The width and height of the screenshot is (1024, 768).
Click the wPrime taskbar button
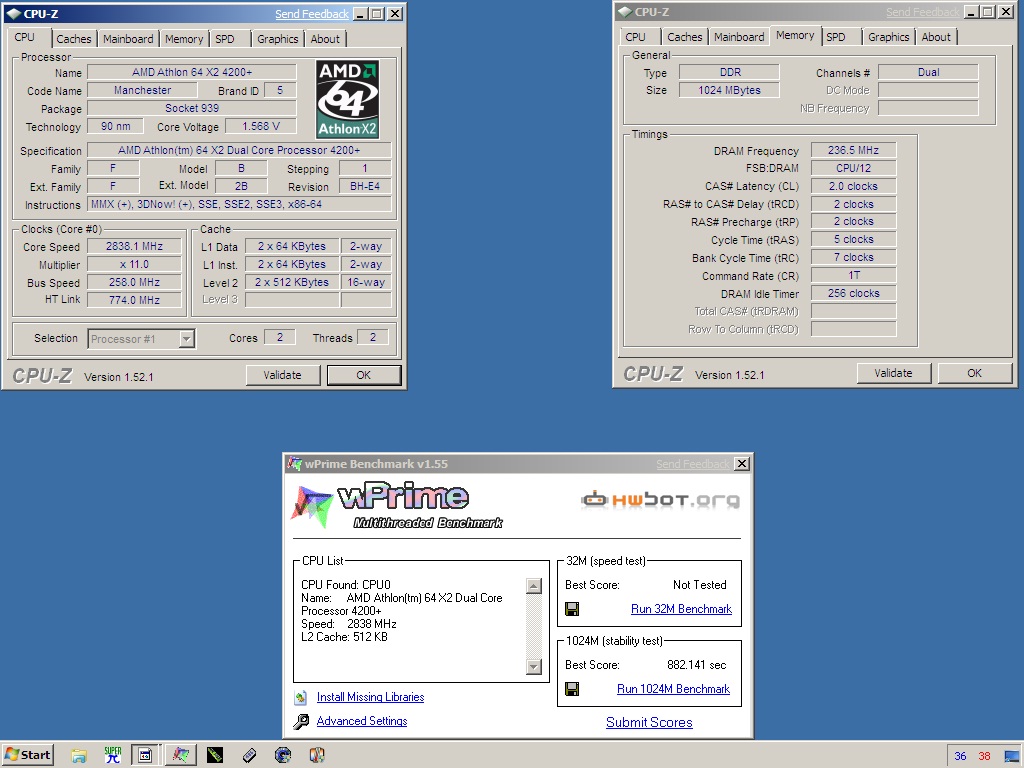[180, 755]
